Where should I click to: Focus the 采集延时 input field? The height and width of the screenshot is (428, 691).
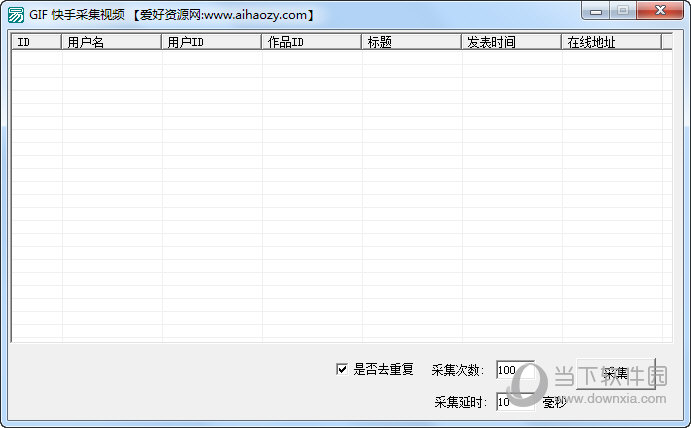click(515, 402)
